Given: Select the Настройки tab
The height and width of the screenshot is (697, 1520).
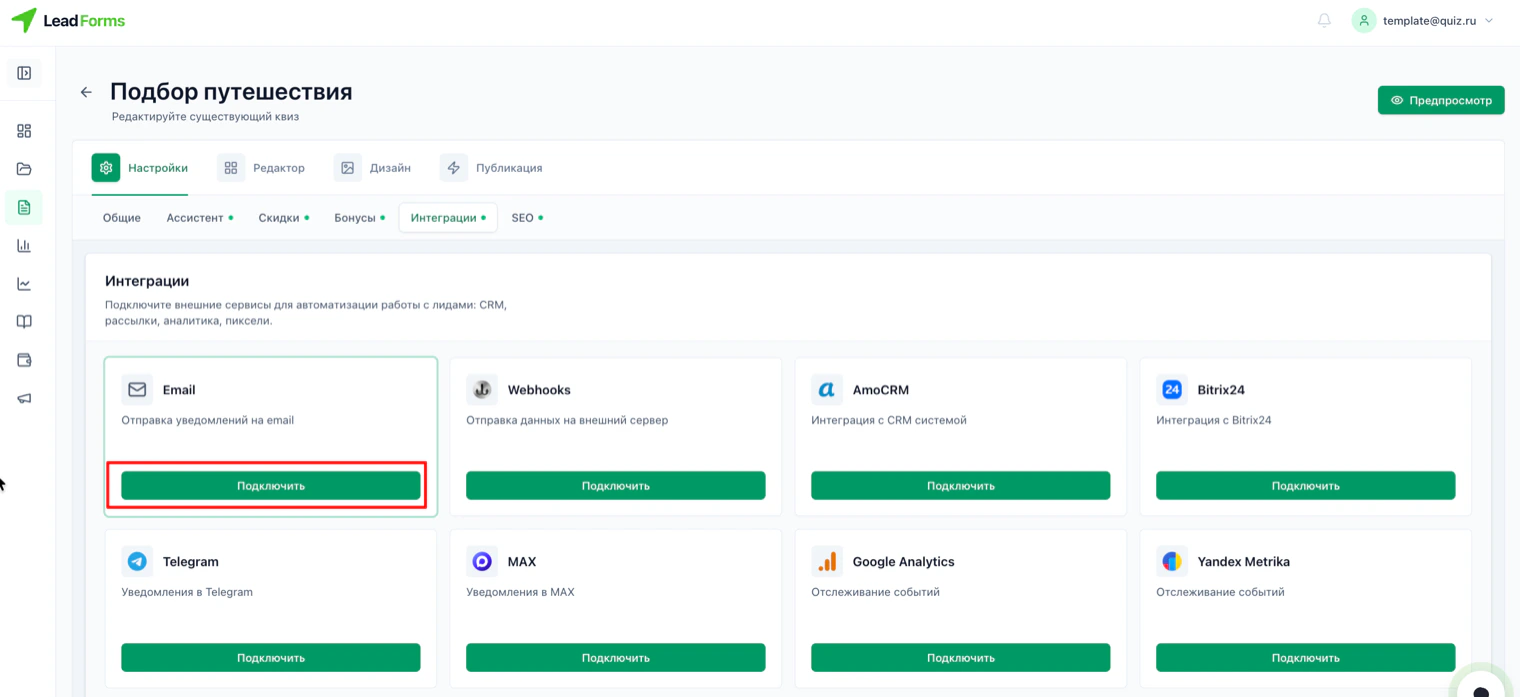Looking at the screenshot, I should tap(140, 168).
